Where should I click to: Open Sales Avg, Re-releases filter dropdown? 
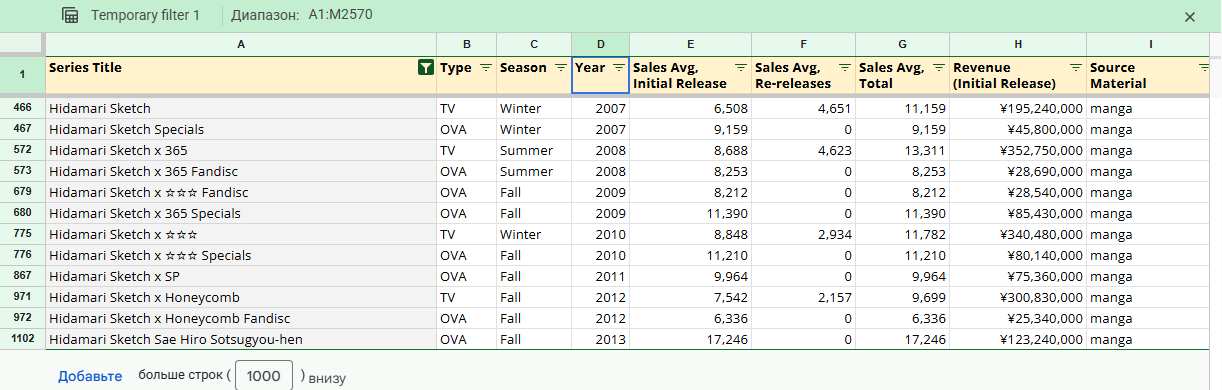tap(845, 67)
